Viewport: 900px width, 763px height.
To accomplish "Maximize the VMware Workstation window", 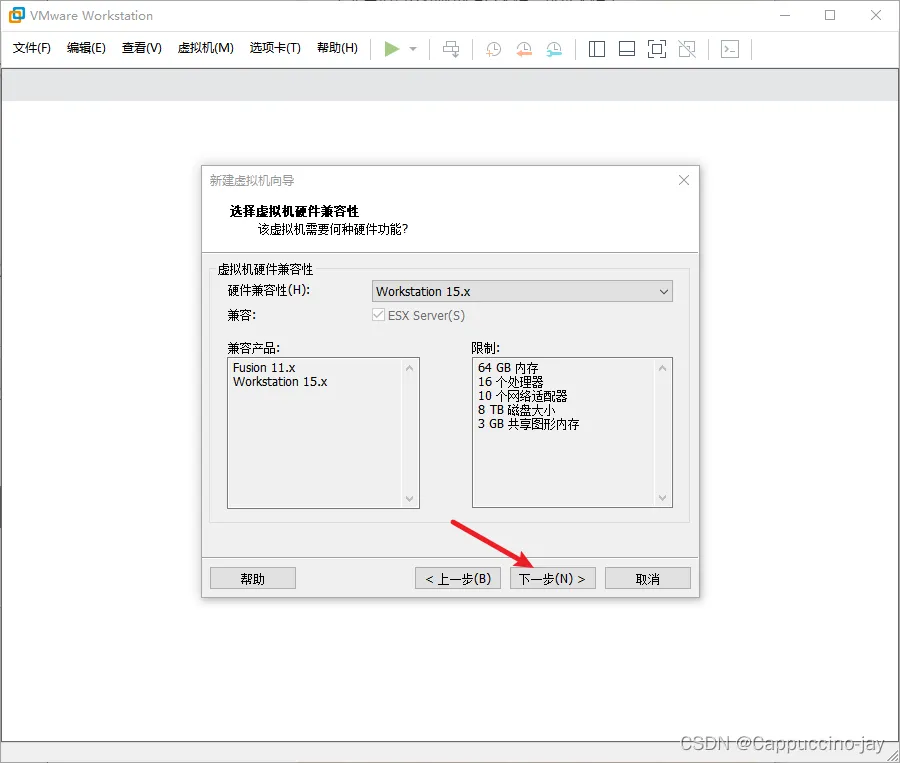I will coord(830,16).
